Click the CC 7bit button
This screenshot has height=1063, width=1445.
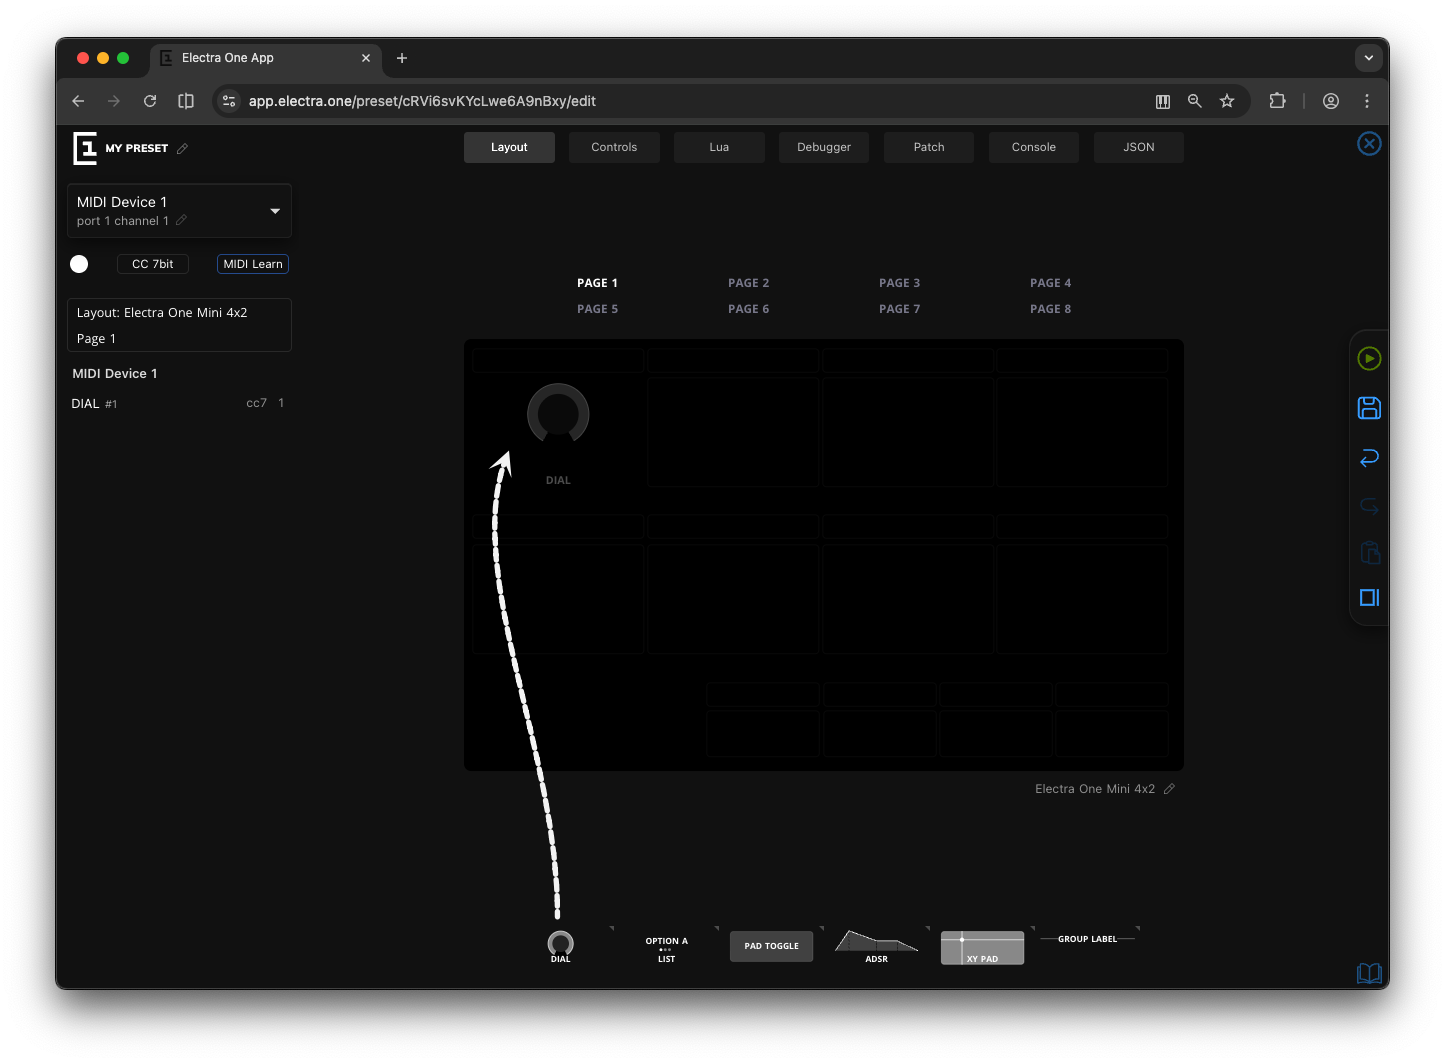coord(152,263)
